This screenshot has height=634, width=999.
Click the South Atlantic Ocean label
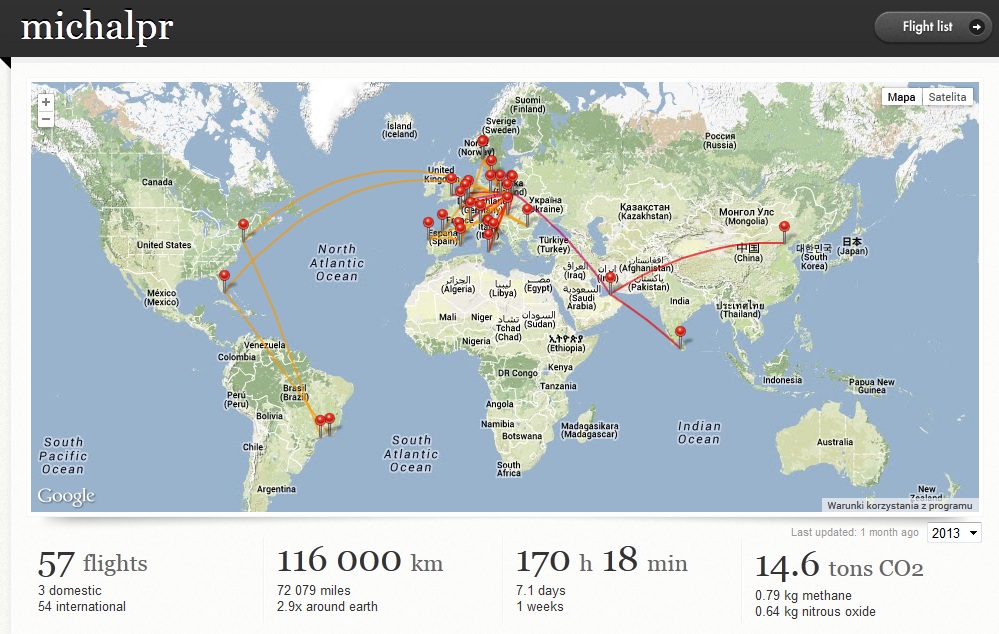click(411, 454)
